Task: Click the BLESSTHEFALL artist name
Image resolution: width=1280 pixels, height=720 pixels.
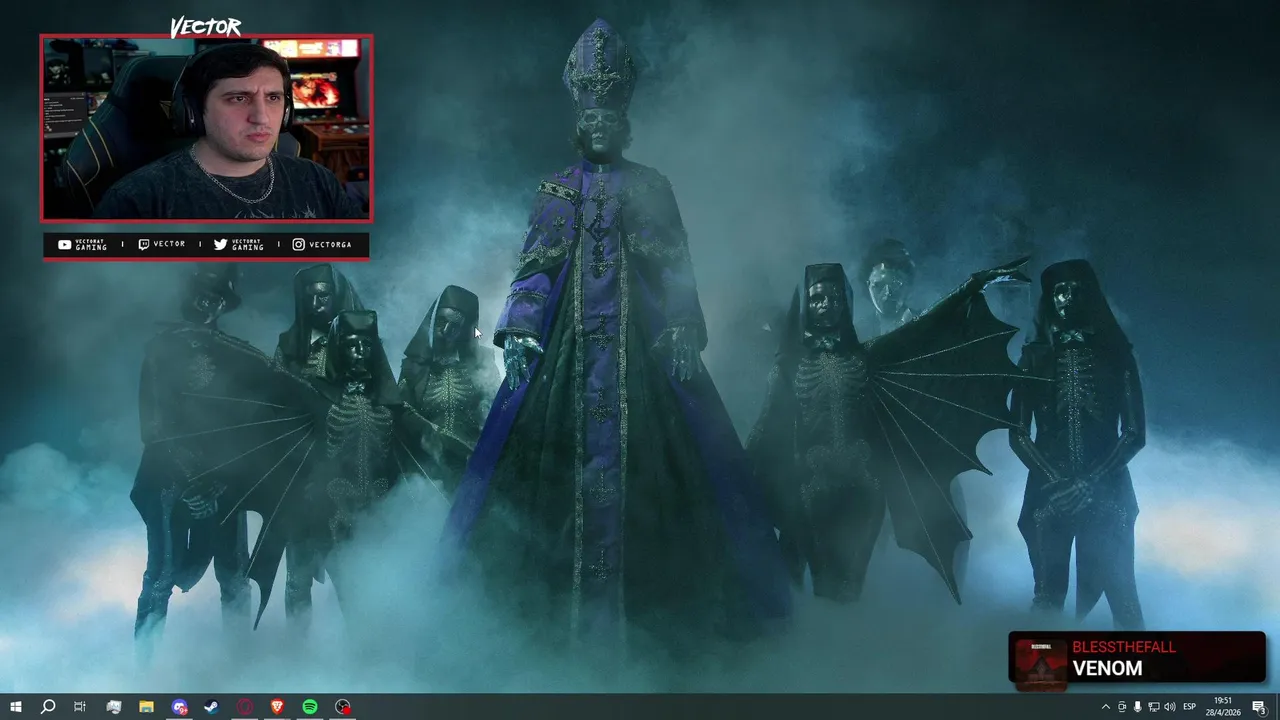Action: pyautogui.click(x=1124, y=647)
